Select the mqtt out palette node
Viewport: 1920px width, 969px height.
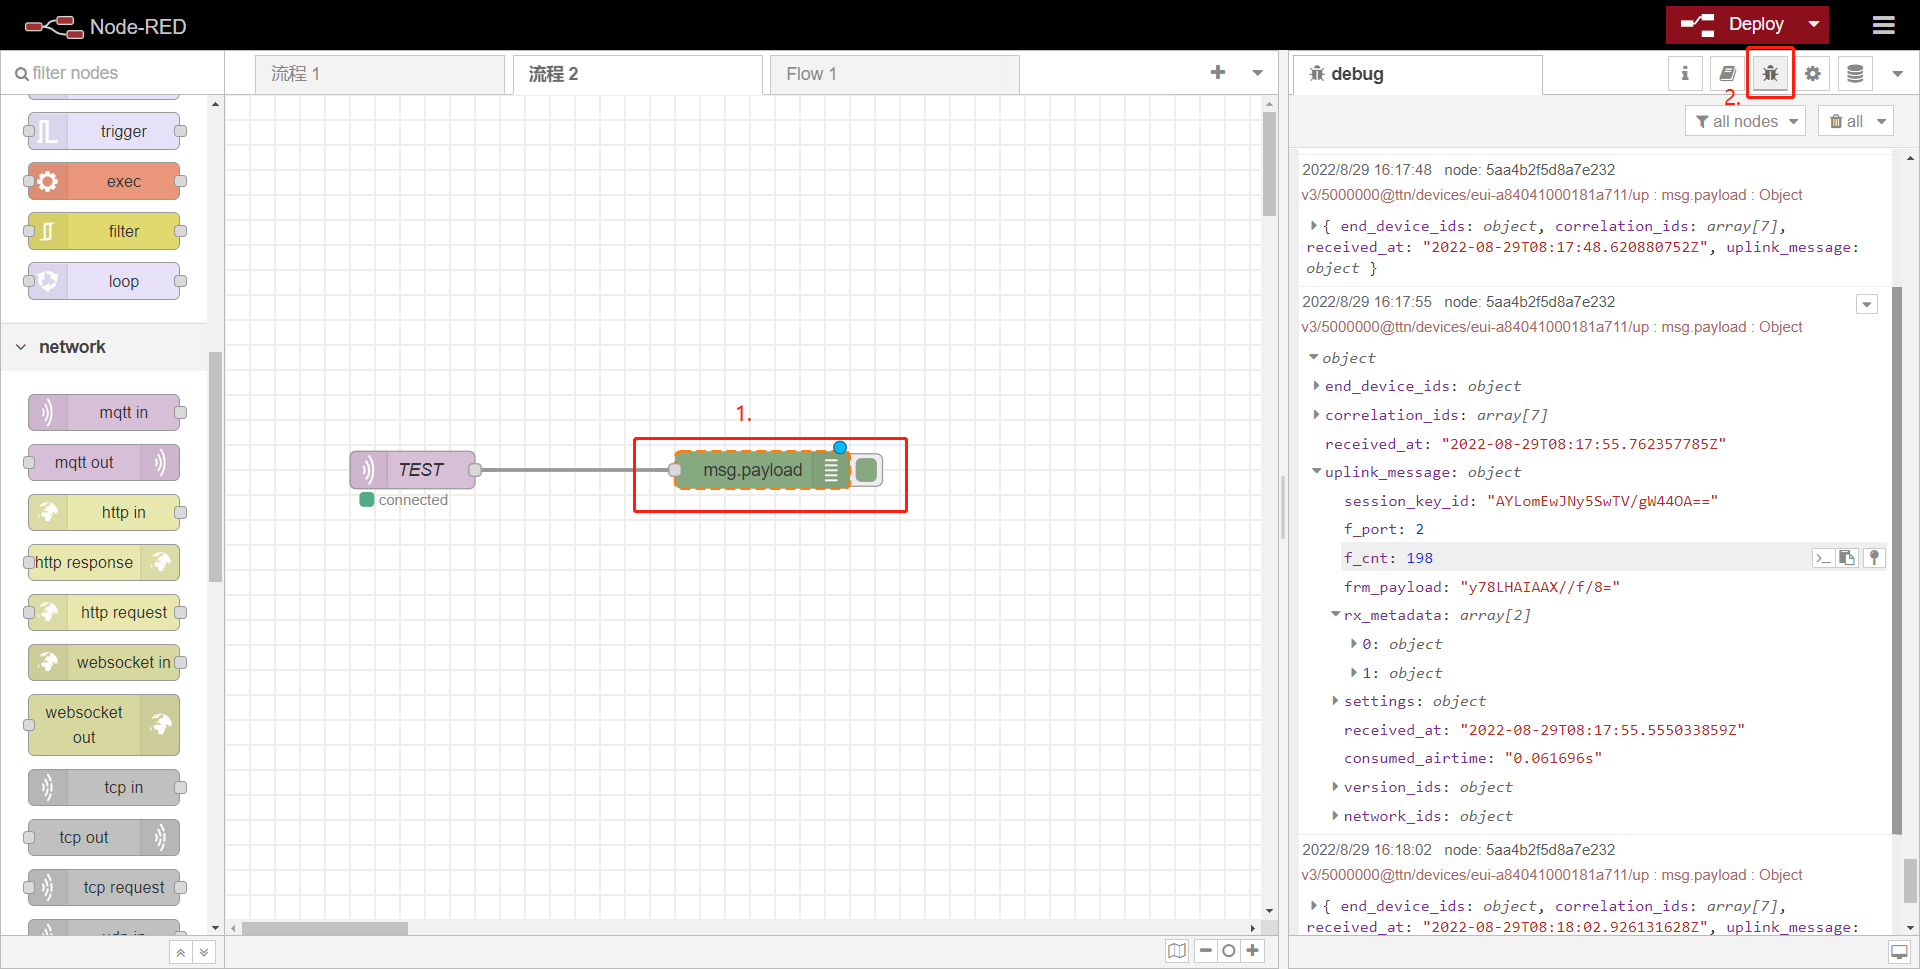pos(104,462)
